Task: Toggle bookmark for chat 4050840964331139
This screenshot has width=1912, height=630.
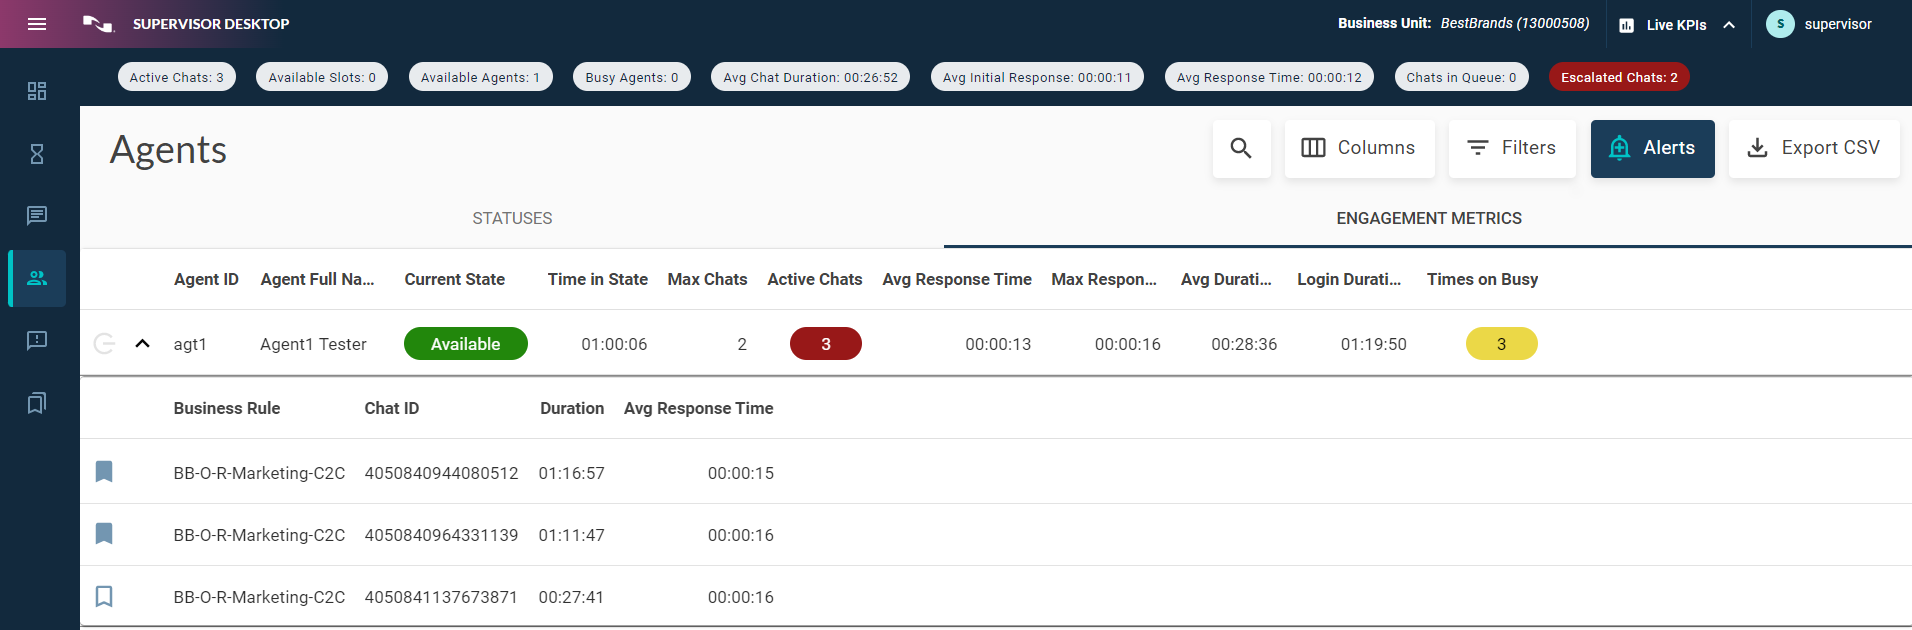Action: click(x=104, y=534)
